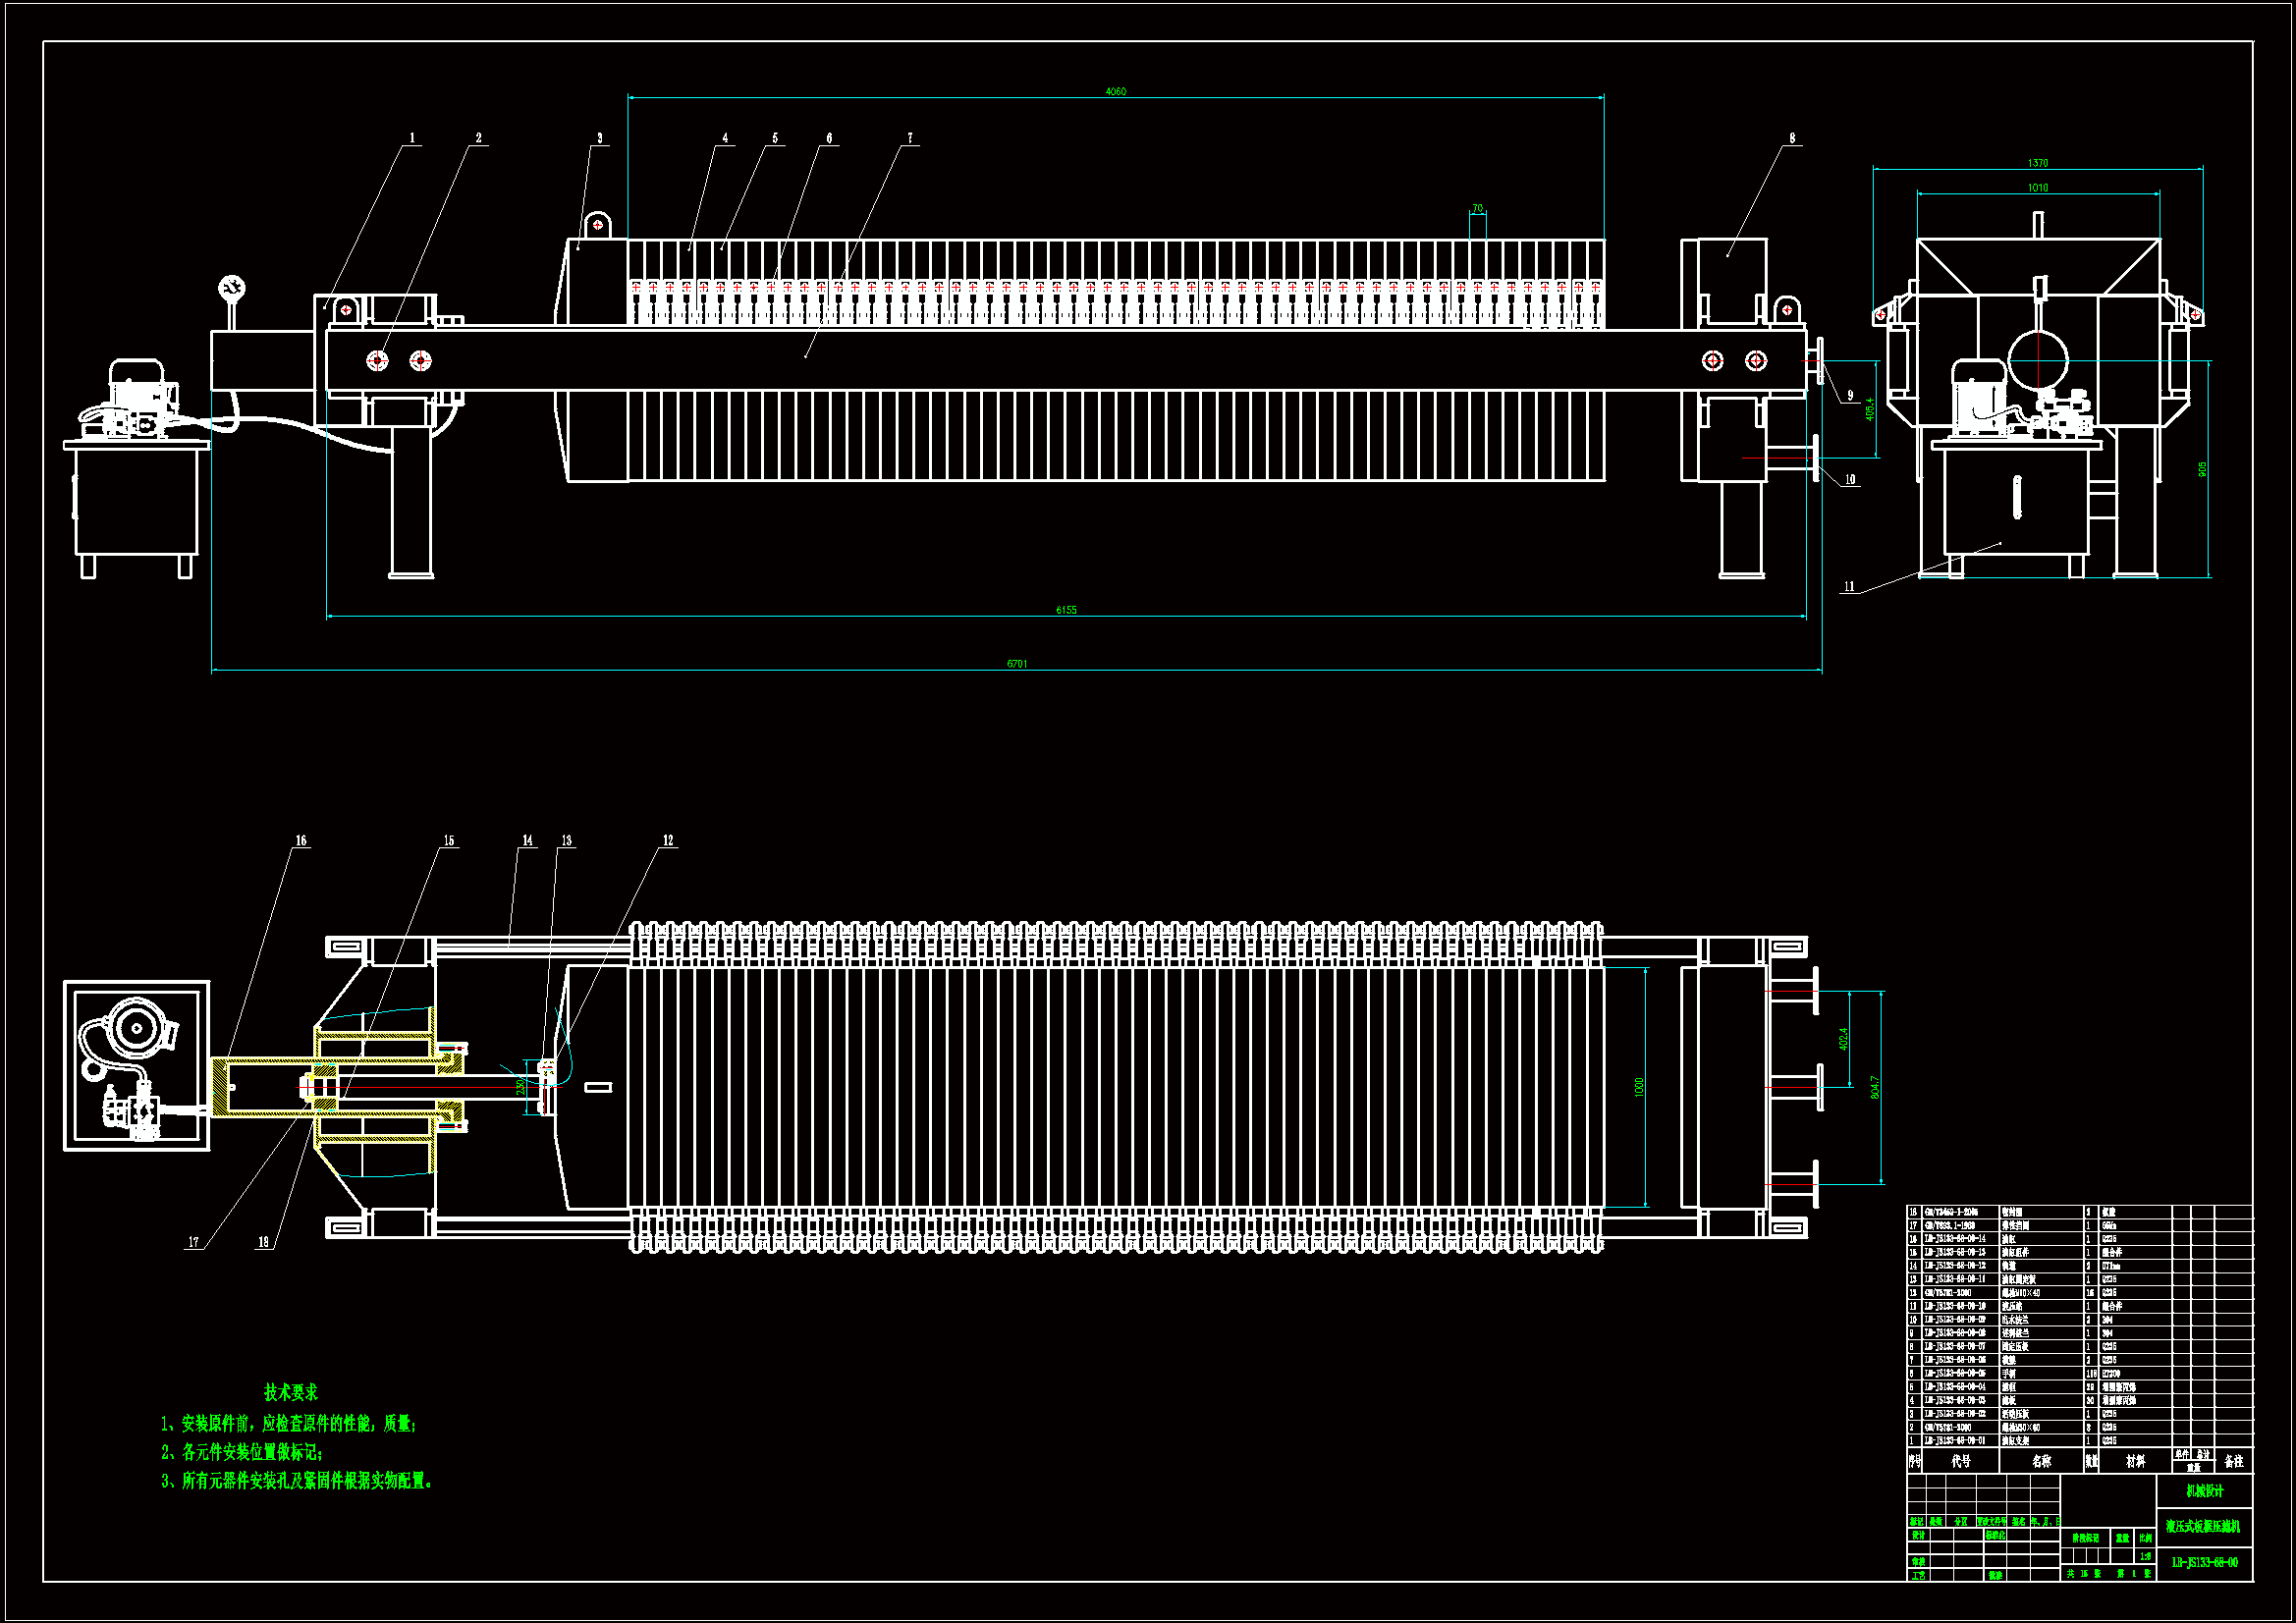
Task: Click the 名称 header in the parts list
Action: pos(2041,1461)
